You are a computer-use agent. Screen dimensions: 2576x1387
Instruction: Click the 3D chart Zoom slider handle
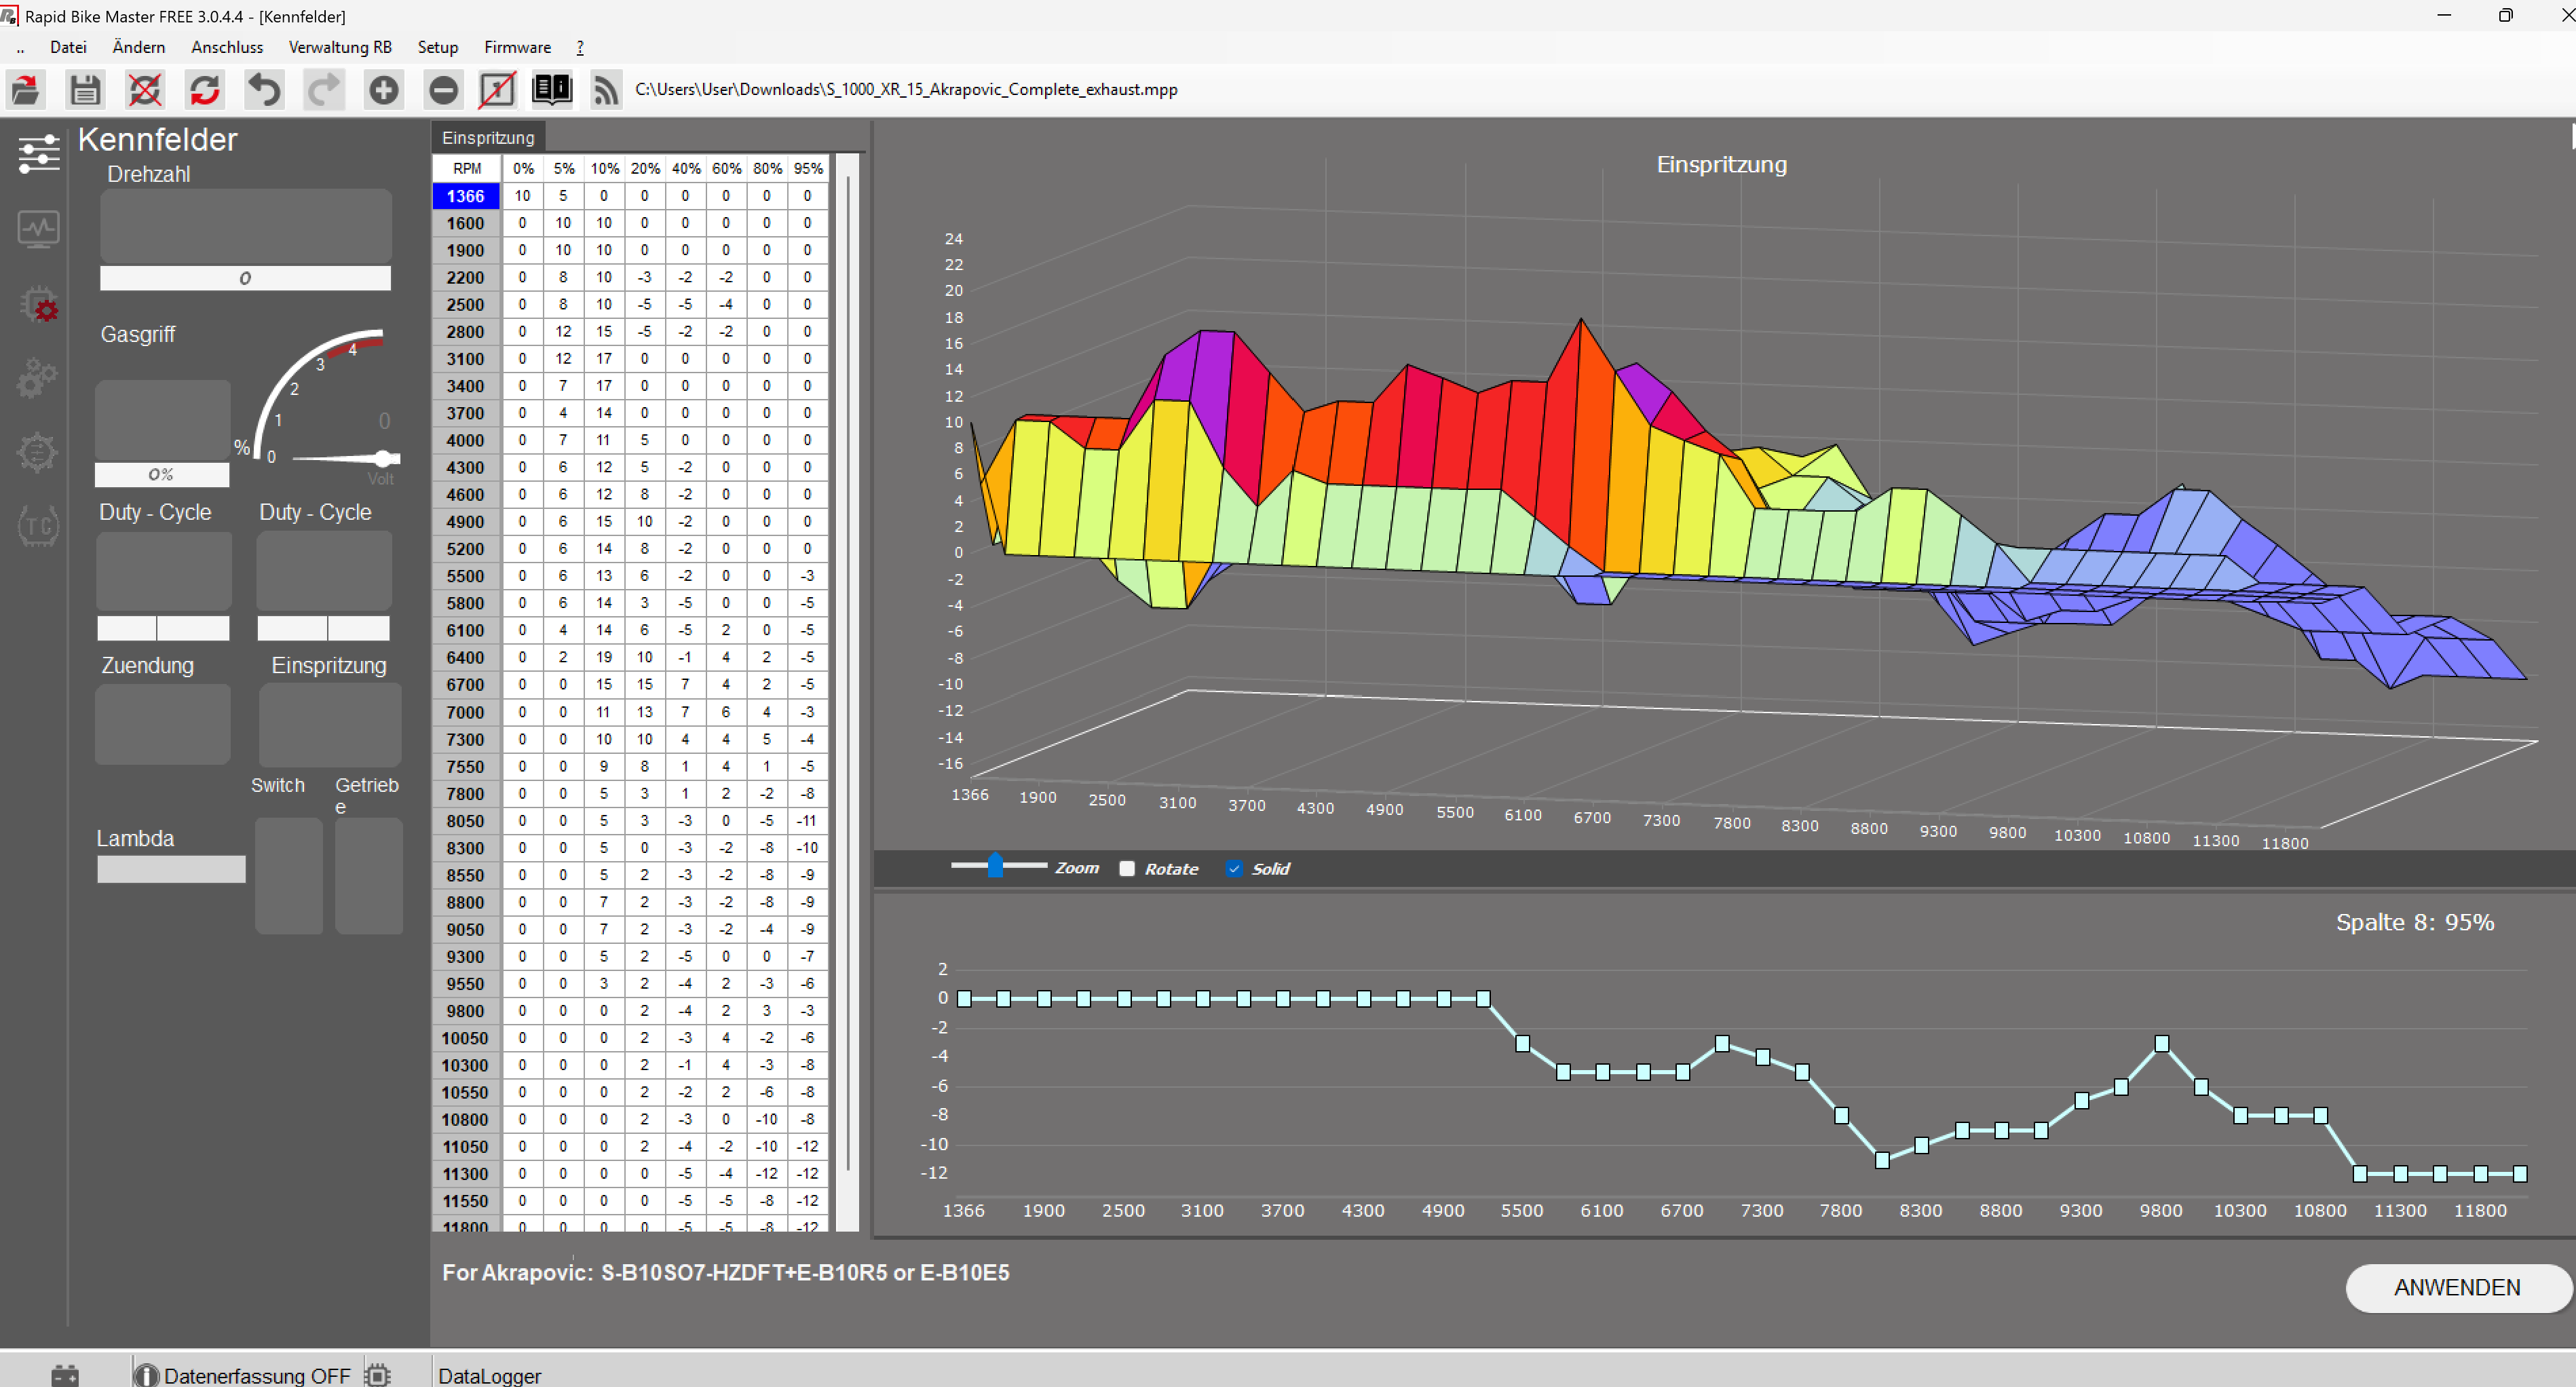click(x=995, y=865)
